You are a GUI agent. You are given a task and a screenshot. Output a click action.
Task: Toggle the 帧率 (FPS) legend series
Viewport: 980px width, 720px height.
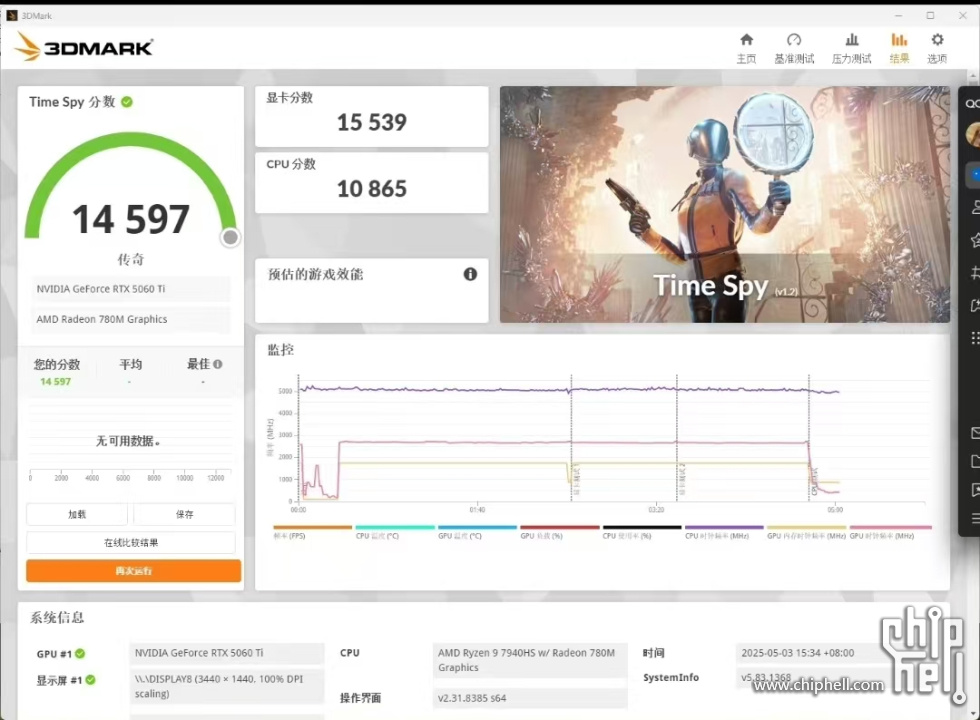pos(312,532)
